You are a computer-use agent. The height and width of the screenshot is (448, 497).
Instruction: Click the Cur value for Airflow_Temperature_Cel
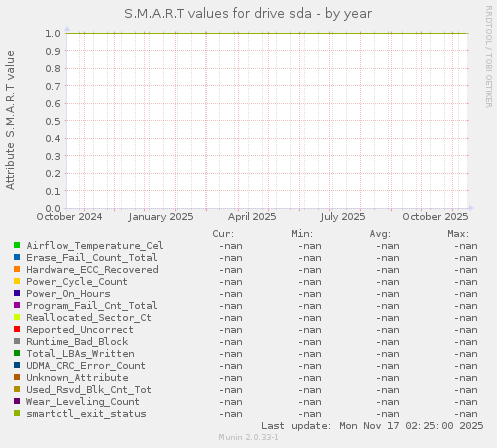coord(231,246)
